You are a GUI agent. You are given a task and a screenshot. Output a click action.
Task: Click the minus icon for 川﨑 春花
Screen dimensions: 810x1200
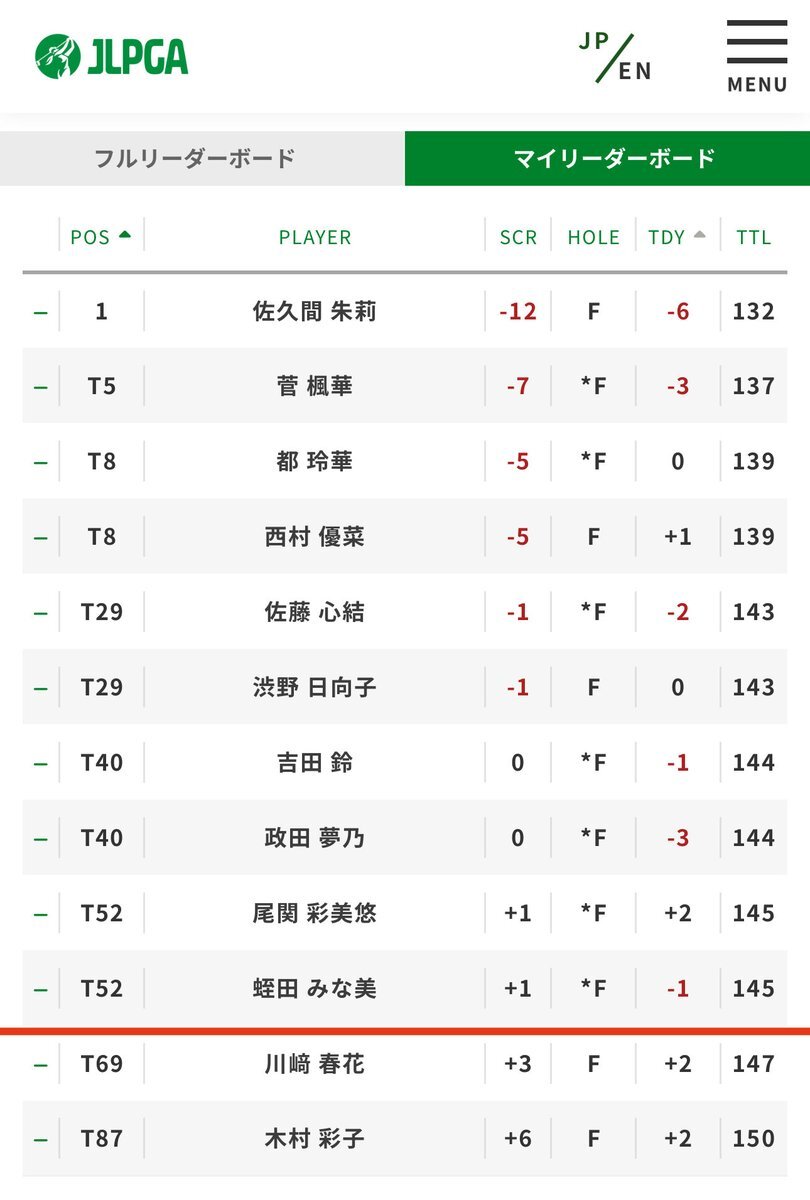[x=40, y=1064]
